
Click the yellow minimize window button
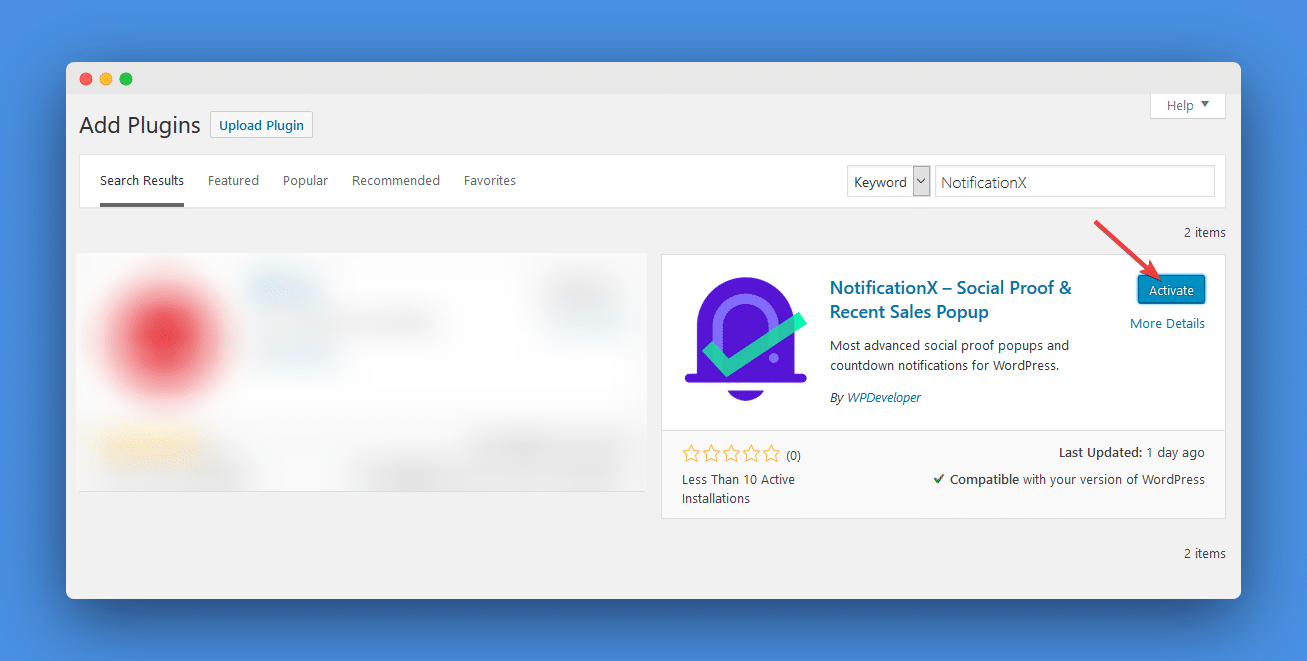(x=106, y=79)
